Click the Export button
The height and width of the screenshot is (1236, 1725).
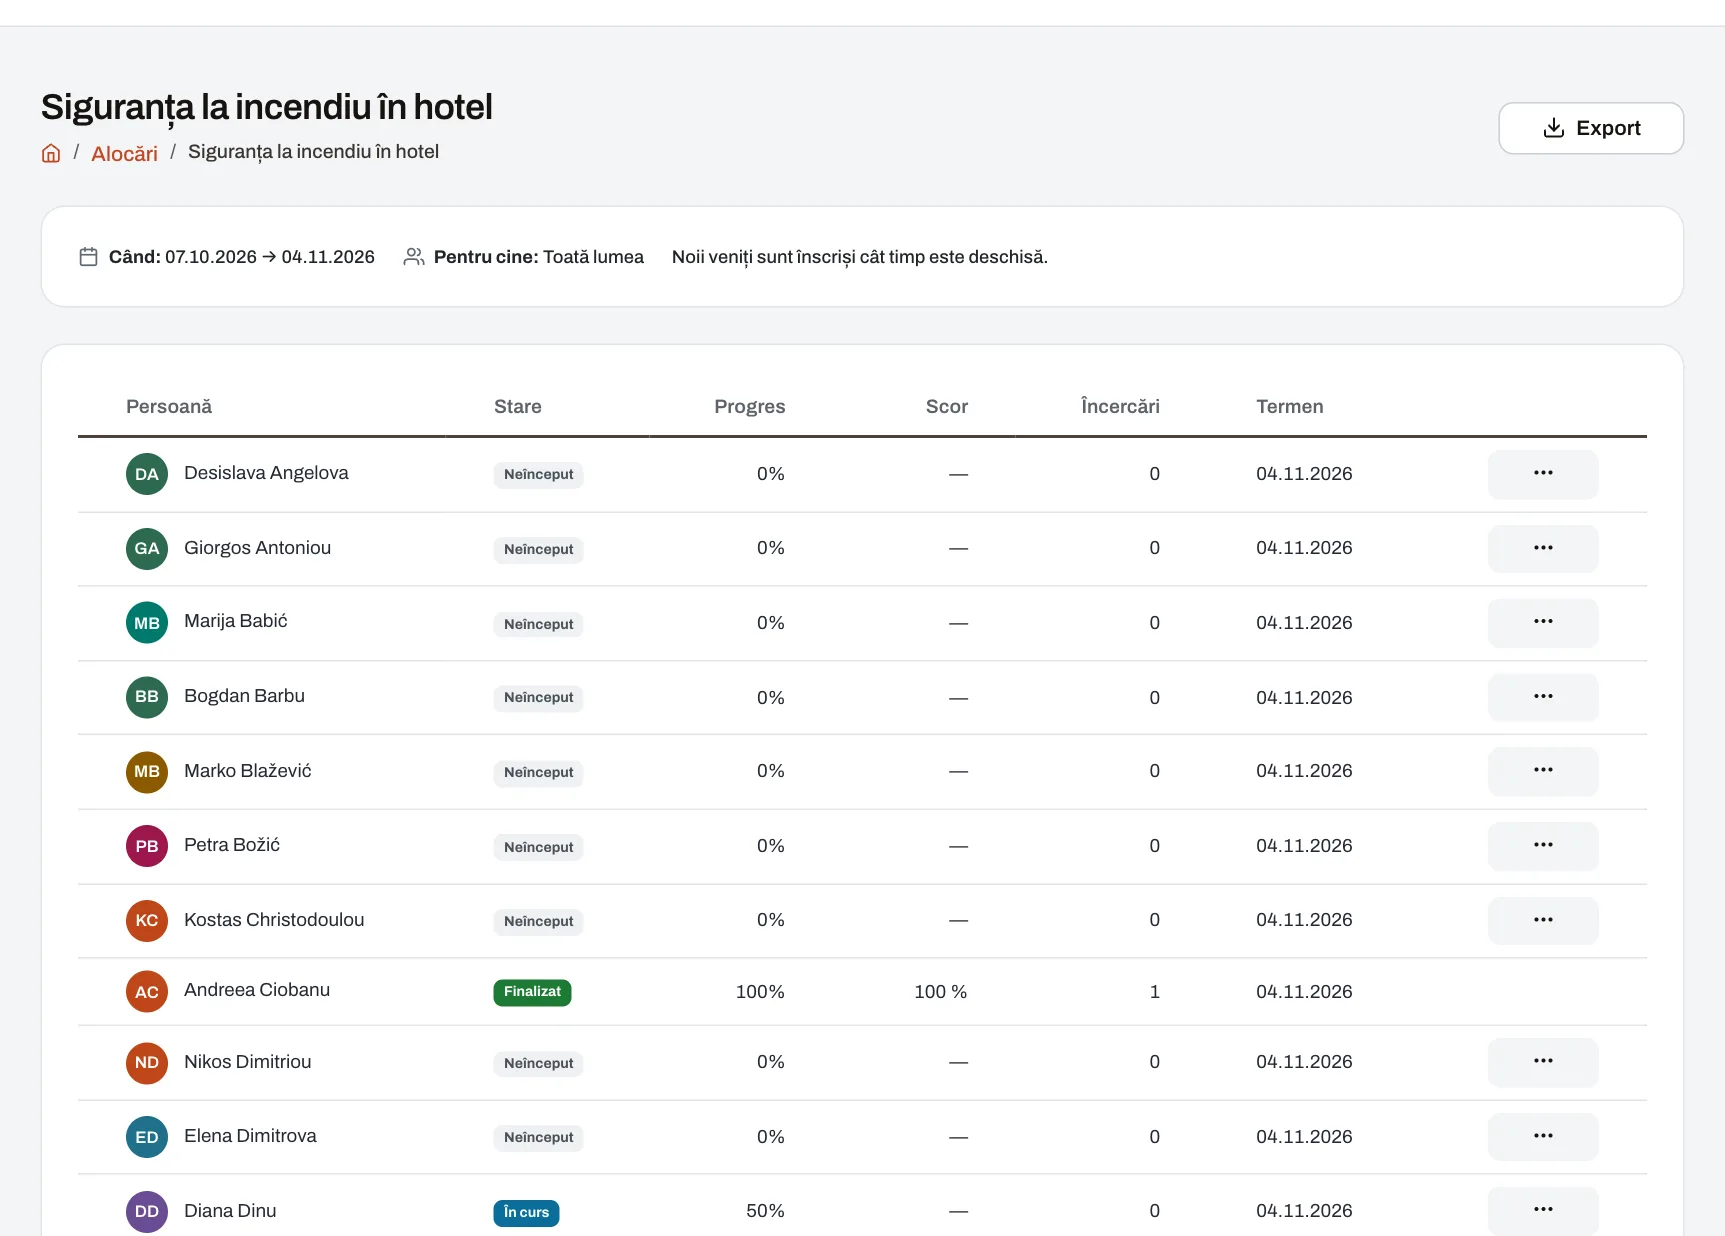1590,128
